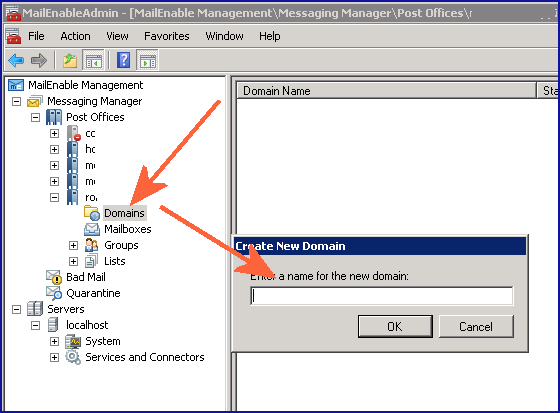
Task: Select the Bad Mail tree item label
Action: coord(86,277)
